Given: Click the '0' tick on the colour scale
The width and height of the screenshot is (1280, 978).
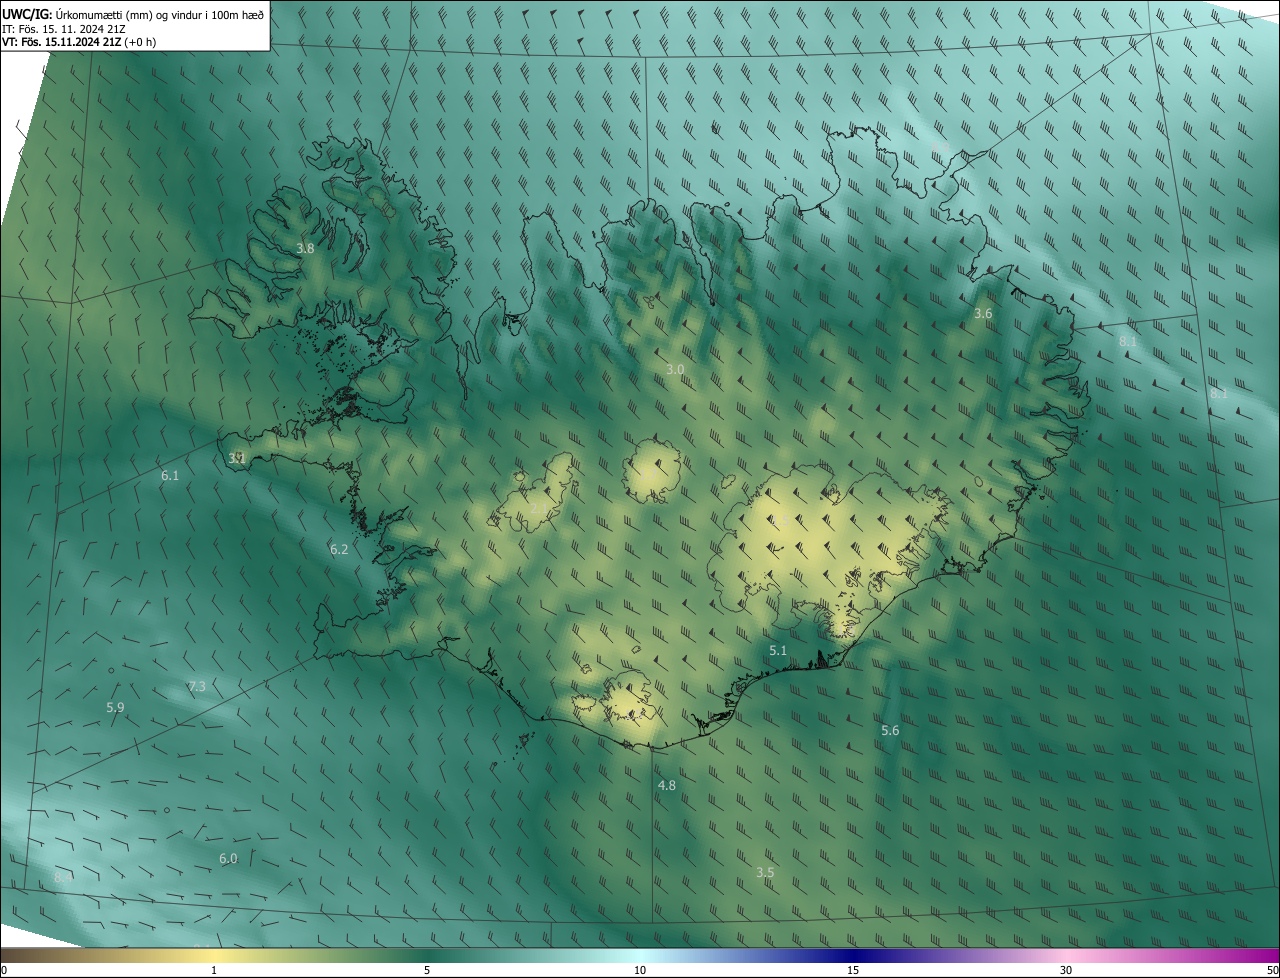Looking at the screenshot, I should [4, 971].
